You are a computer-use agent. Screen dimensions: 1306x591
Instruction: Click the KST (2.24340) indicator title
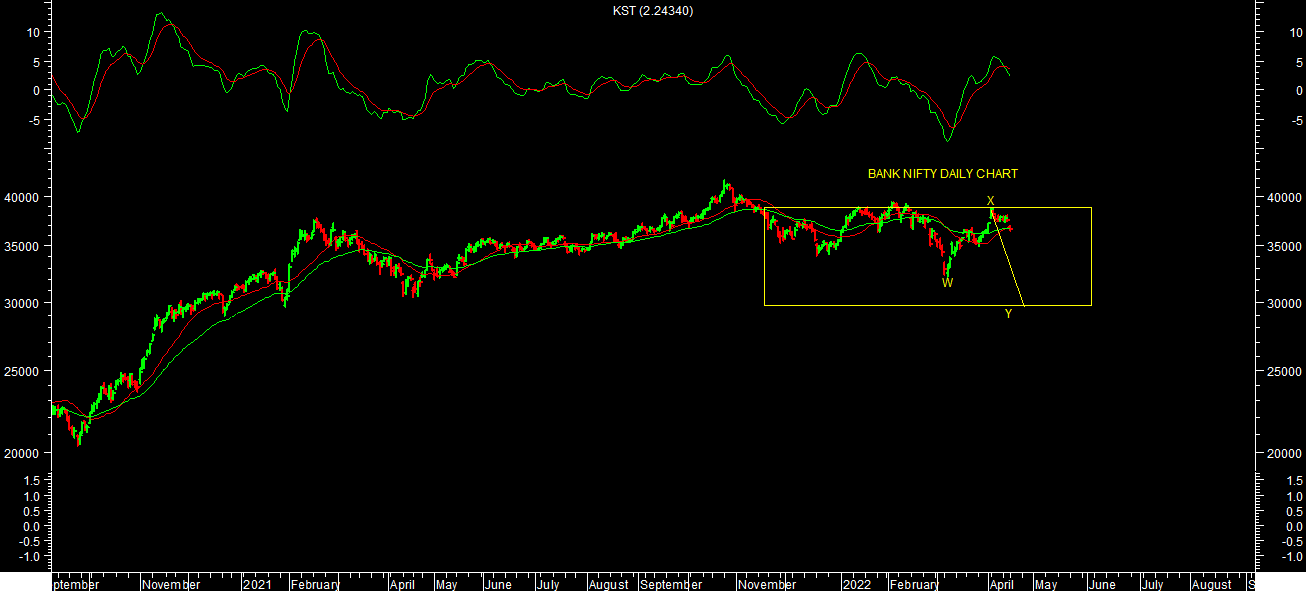pyautogui.click(x=653, y=11)
